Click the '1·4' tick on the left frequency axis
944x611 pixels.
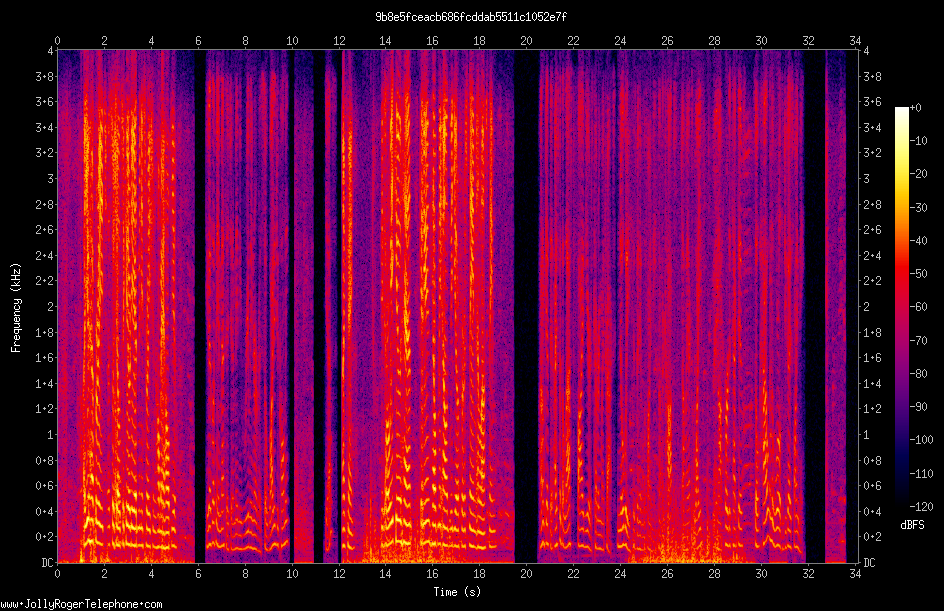(45, 383)
